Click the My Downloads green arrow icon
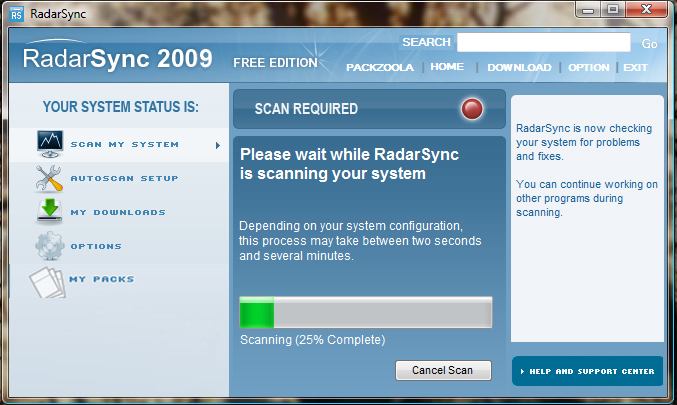677x405 pixels. (x=49, y=212)
